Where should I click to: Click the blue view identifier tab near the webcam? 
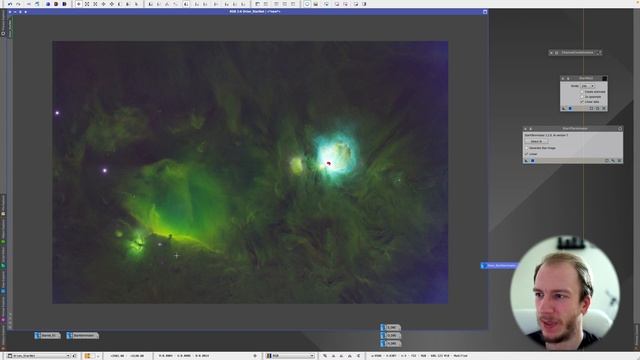[500, 266]
